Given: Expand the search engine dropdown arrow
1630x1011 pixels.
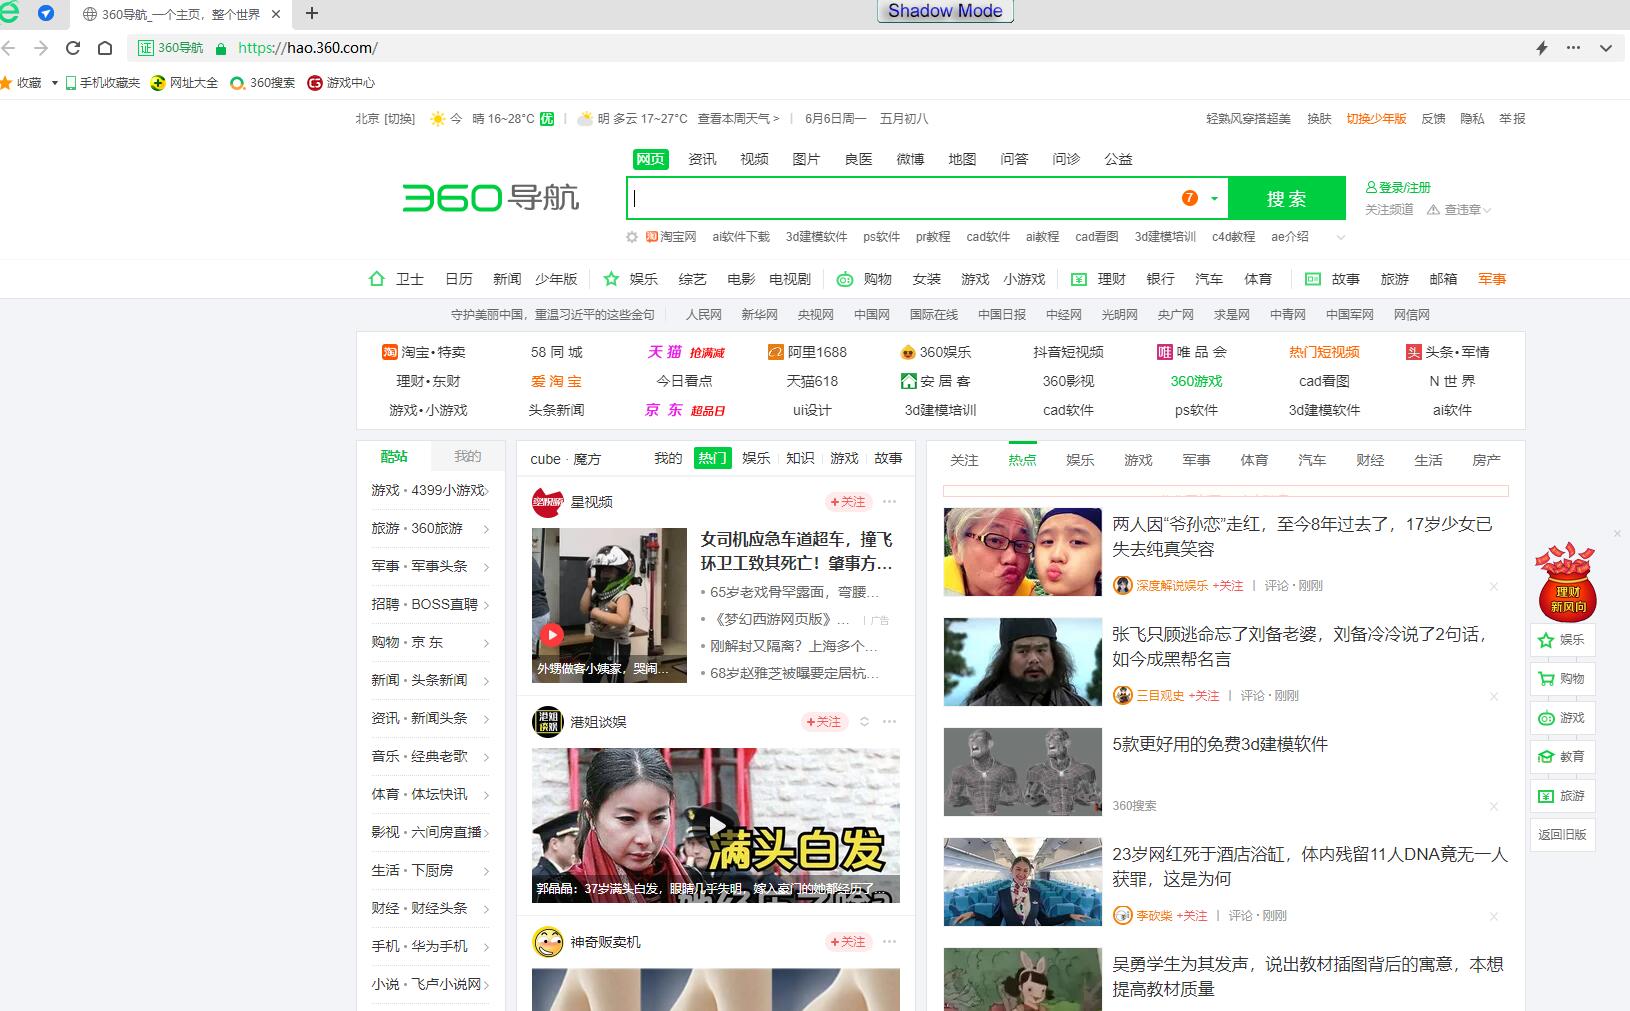Looking at the screenshot, I should [x=1214, y=198].
